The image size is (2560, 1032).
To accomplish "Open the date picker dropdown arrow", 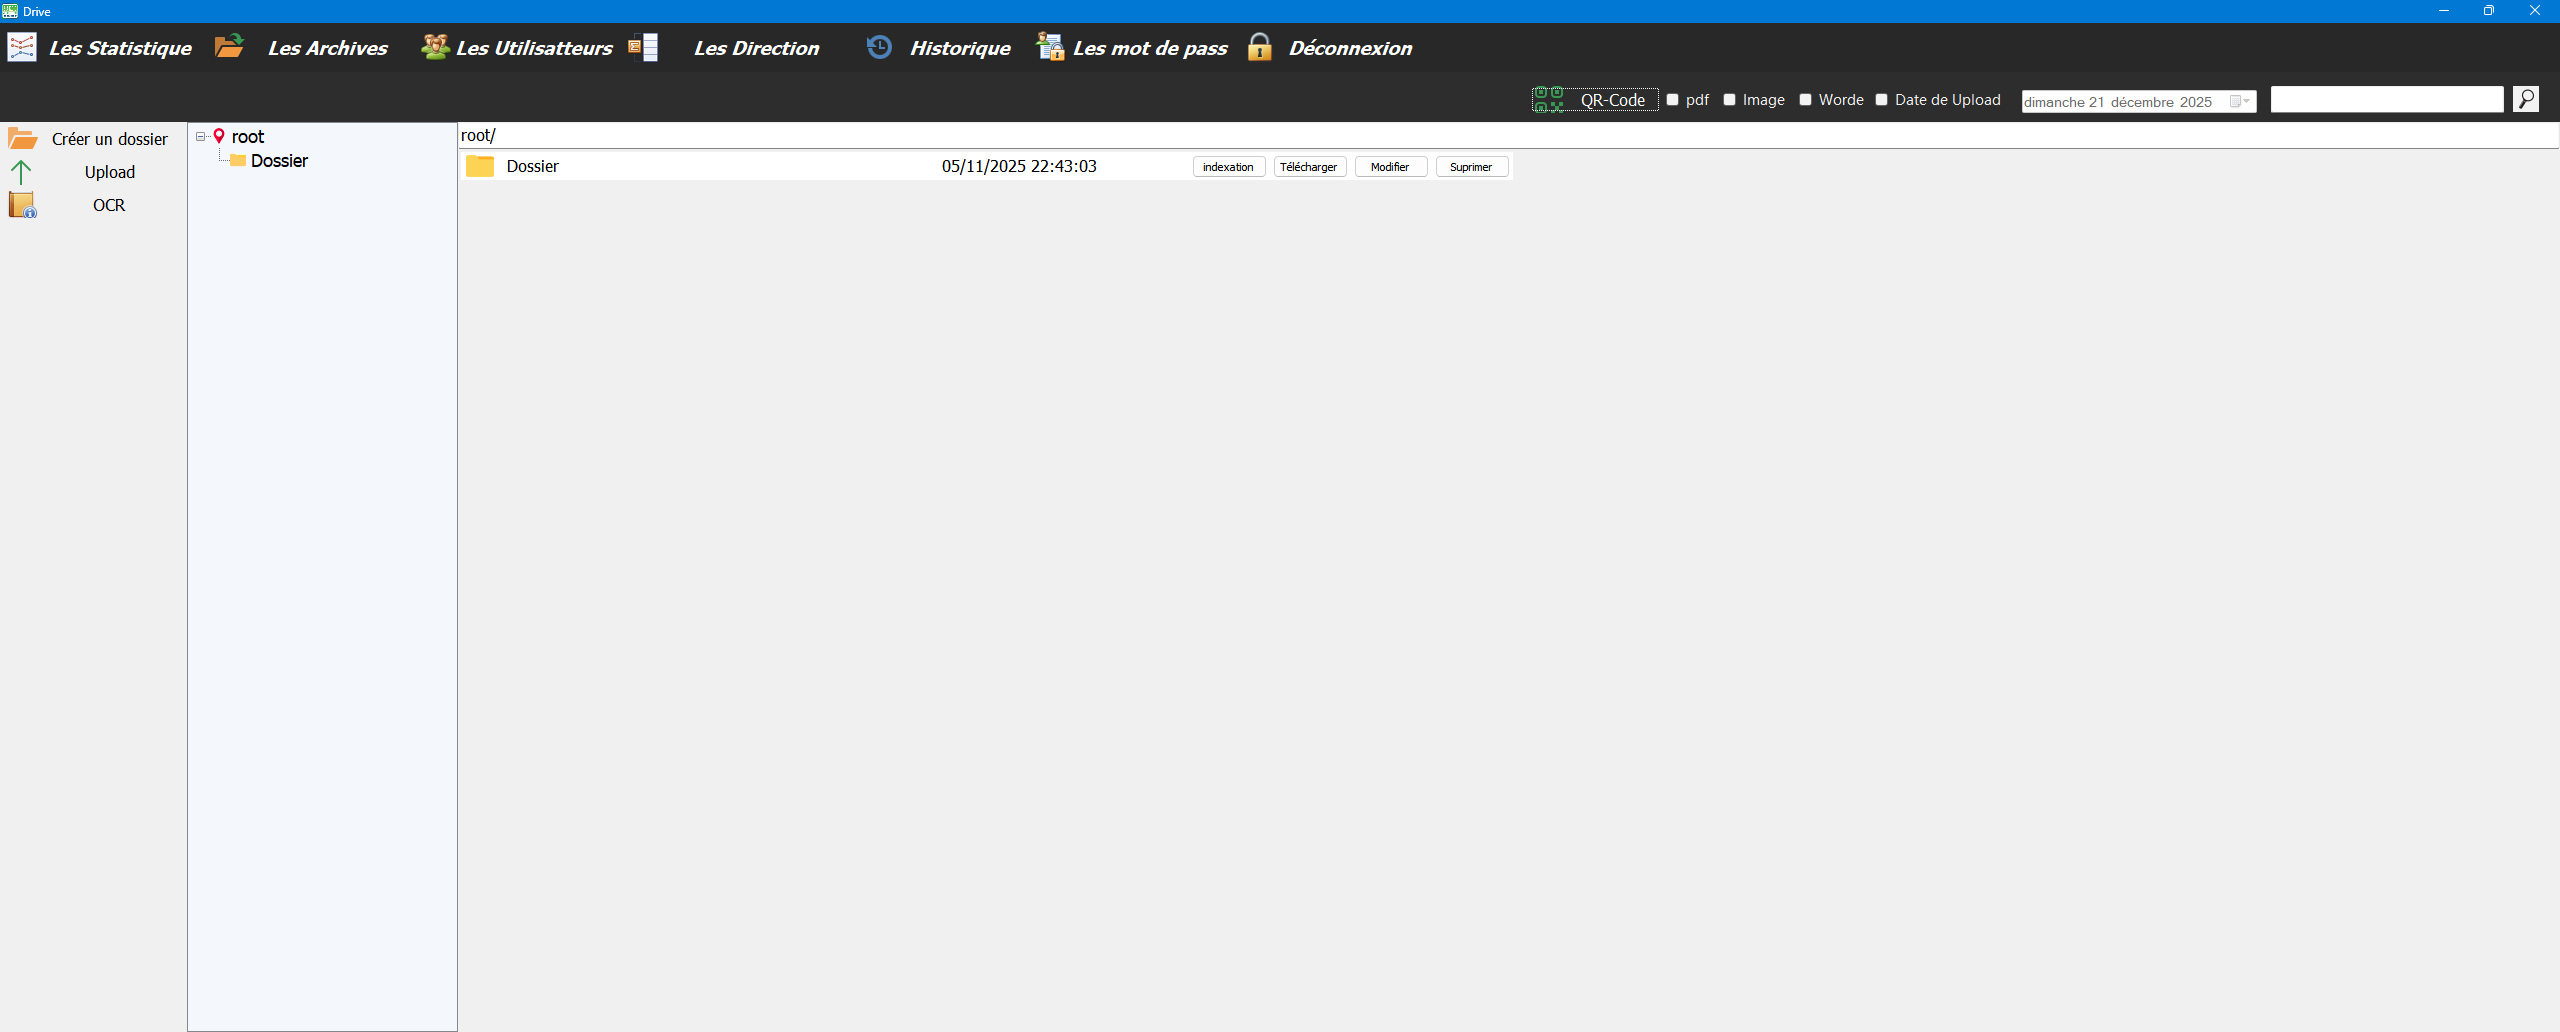I will coord(2246,102).
